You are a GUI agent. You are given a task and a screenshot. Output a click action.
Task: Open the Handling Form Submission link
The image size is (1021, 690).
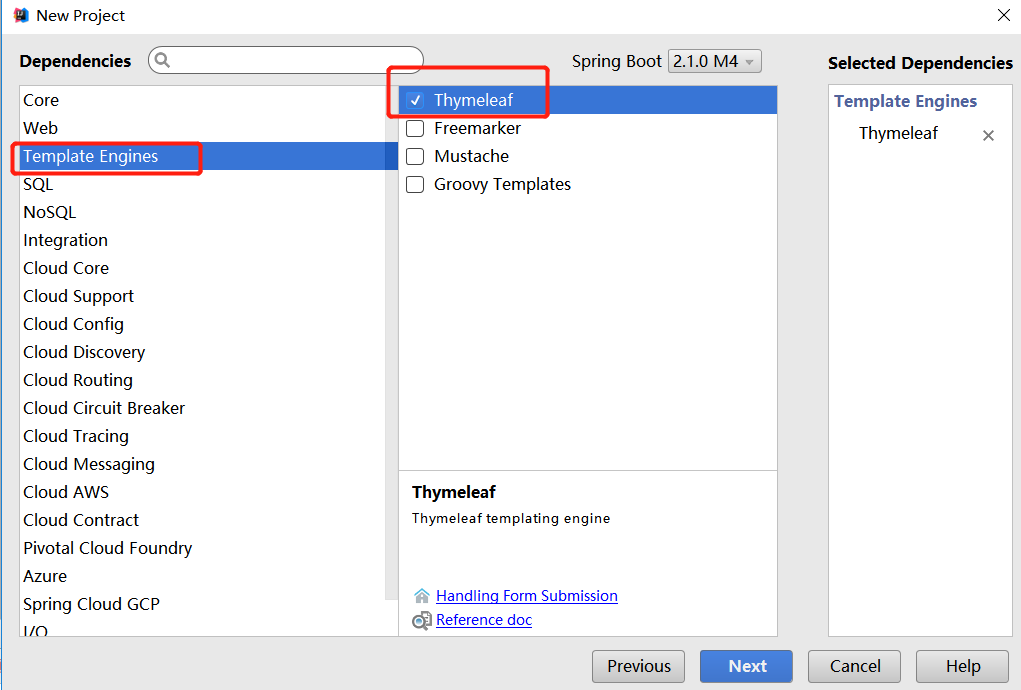pyautogui.click(x=527, y=596)
